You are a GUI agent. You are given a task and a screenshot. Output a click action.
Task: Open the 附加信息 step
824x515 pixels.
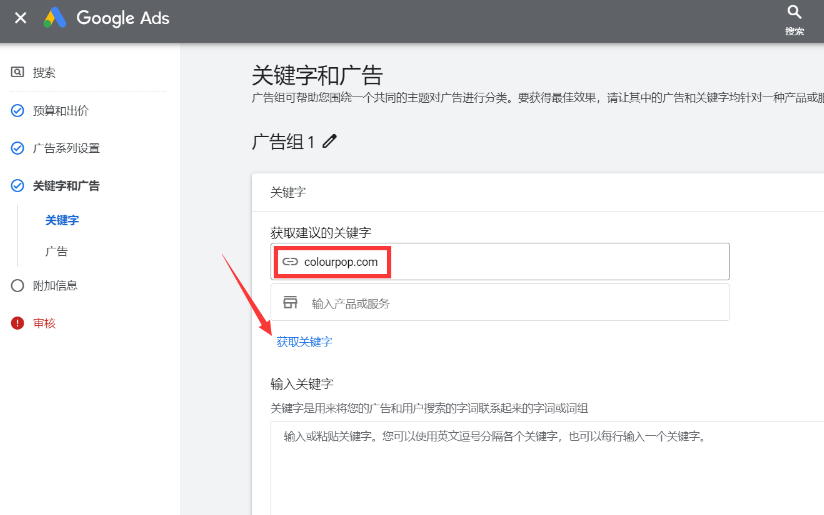pyautogui.click(x=55, y=285)
